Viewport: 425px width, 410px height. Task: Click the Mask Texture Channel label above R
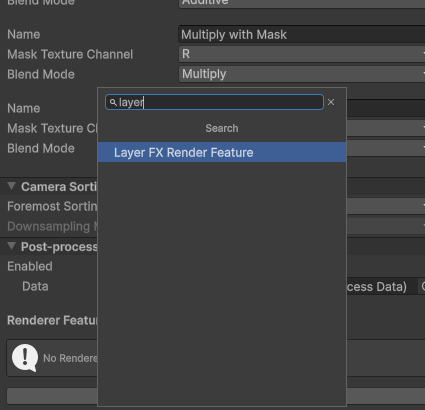click(70, 54)
